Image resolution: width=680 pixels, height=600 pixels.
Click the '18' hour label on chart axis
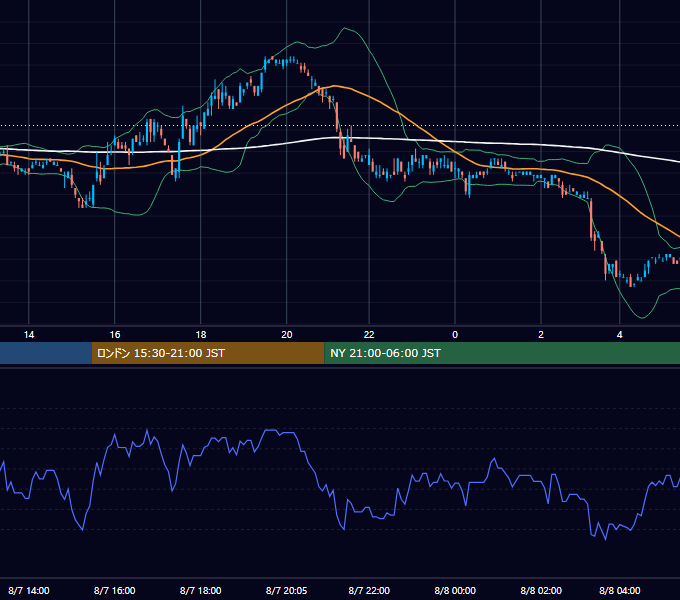coord(201,335)
